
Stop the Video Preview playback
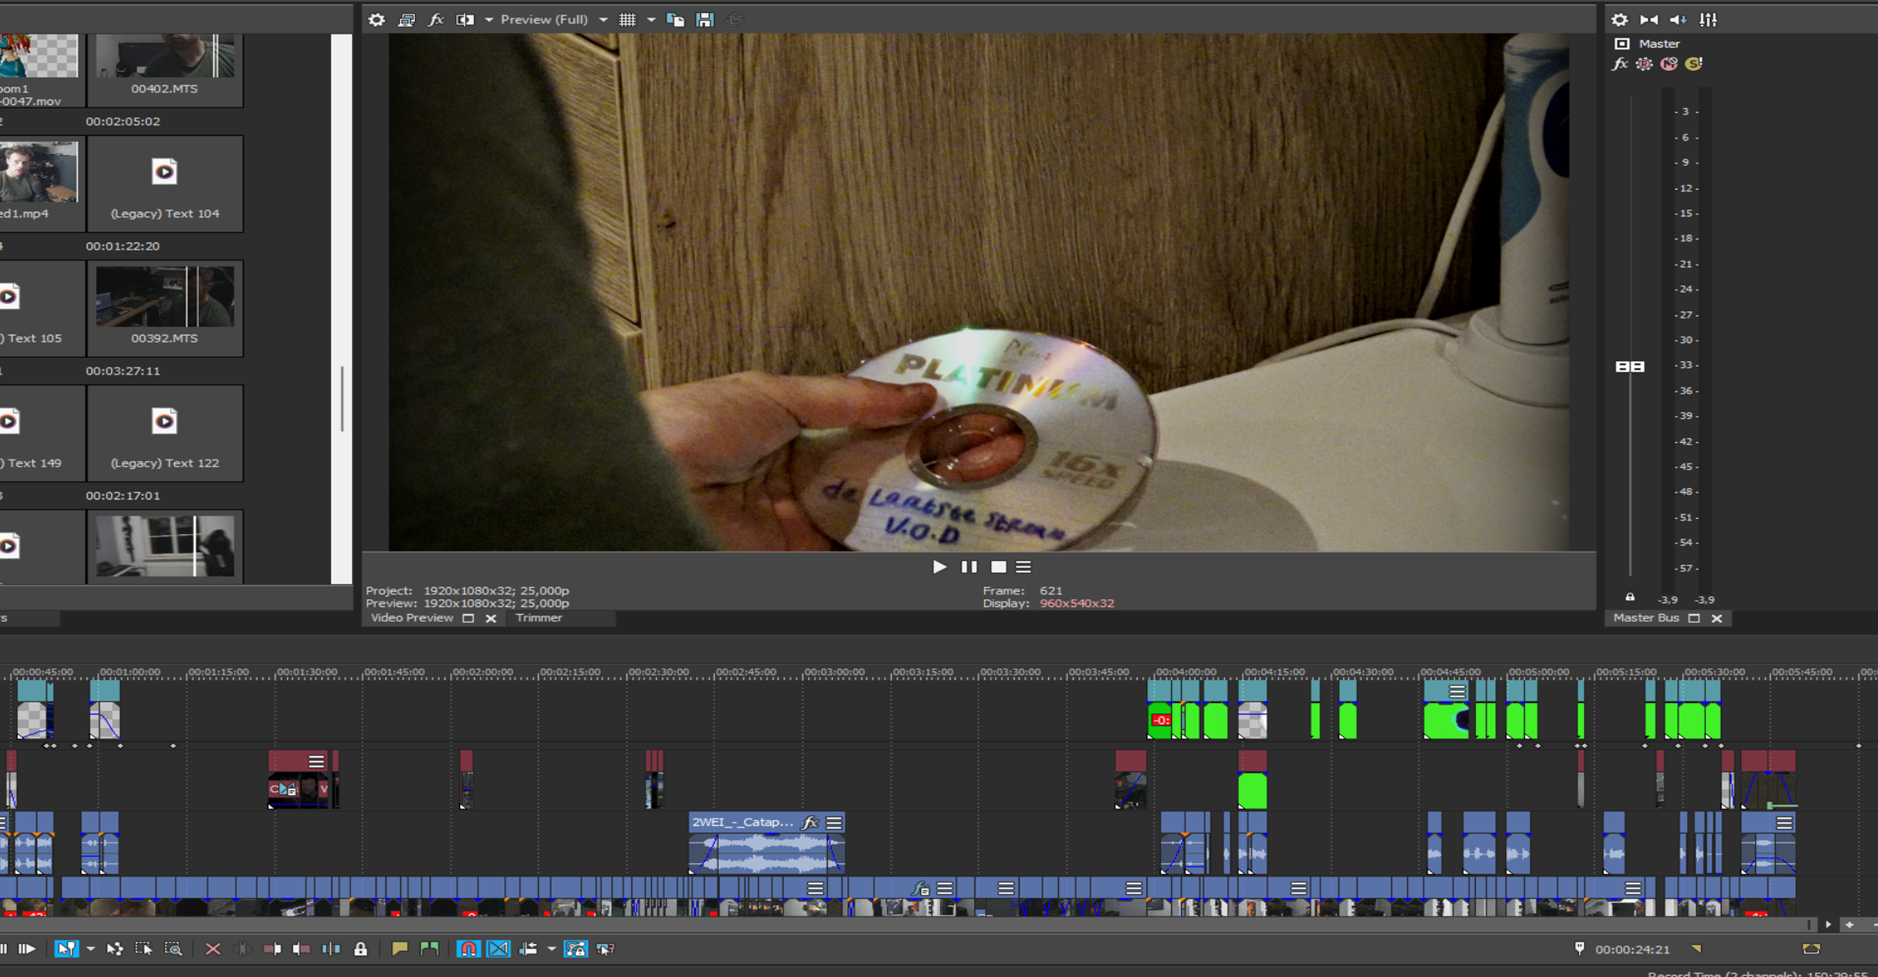tap(998, 567)
